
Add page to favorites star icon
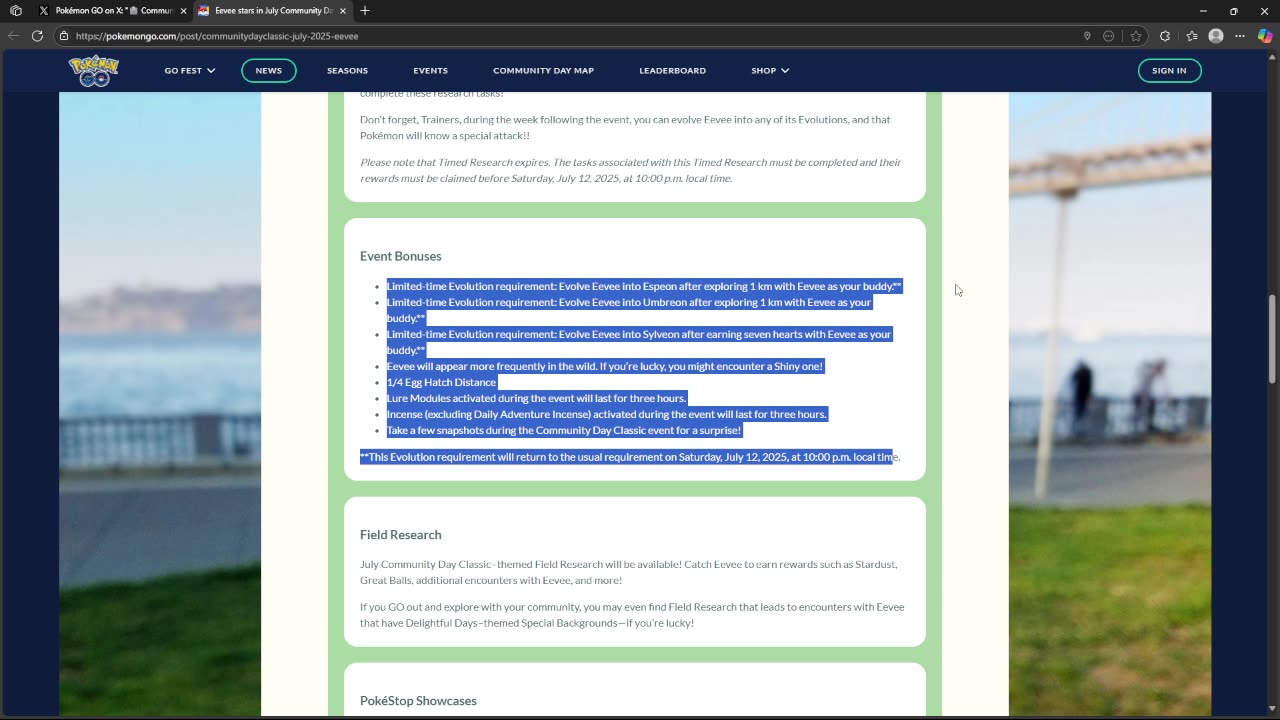1136,36
